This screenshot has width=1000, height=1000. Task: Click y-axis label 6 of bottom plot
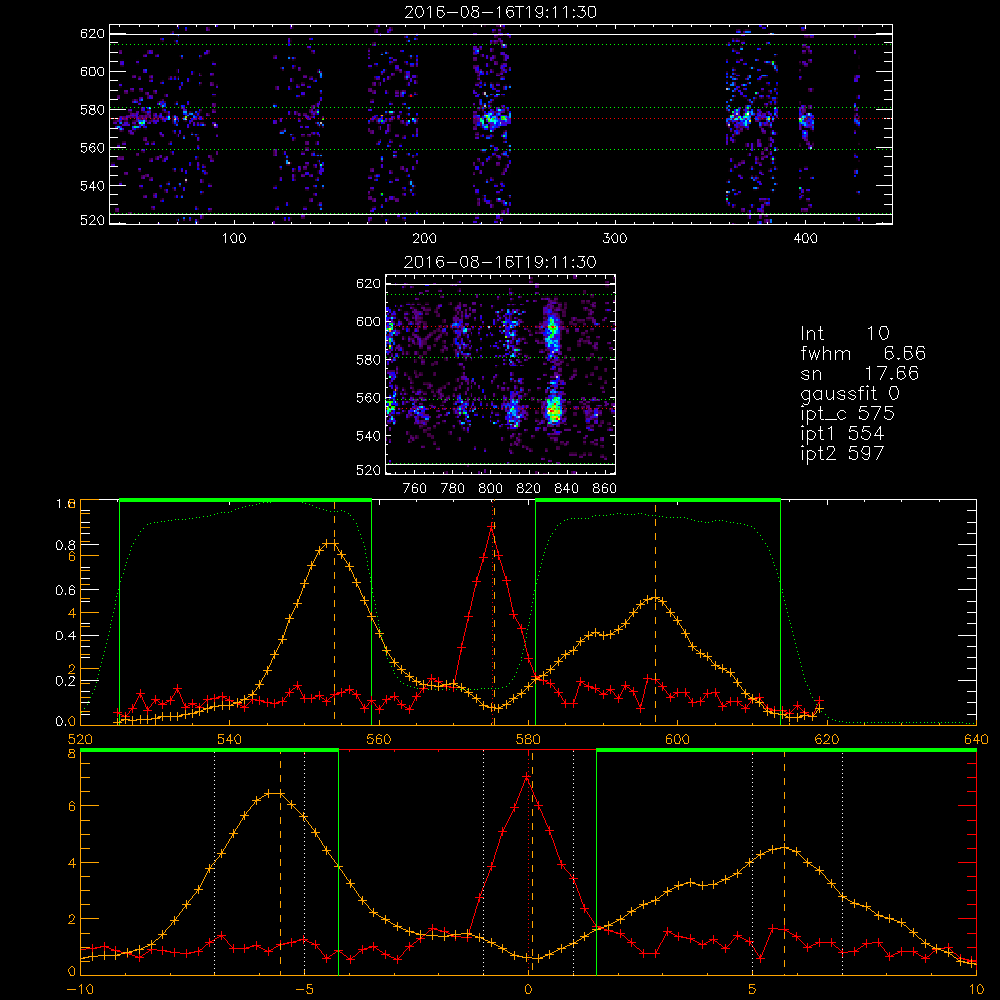point(71,807)
